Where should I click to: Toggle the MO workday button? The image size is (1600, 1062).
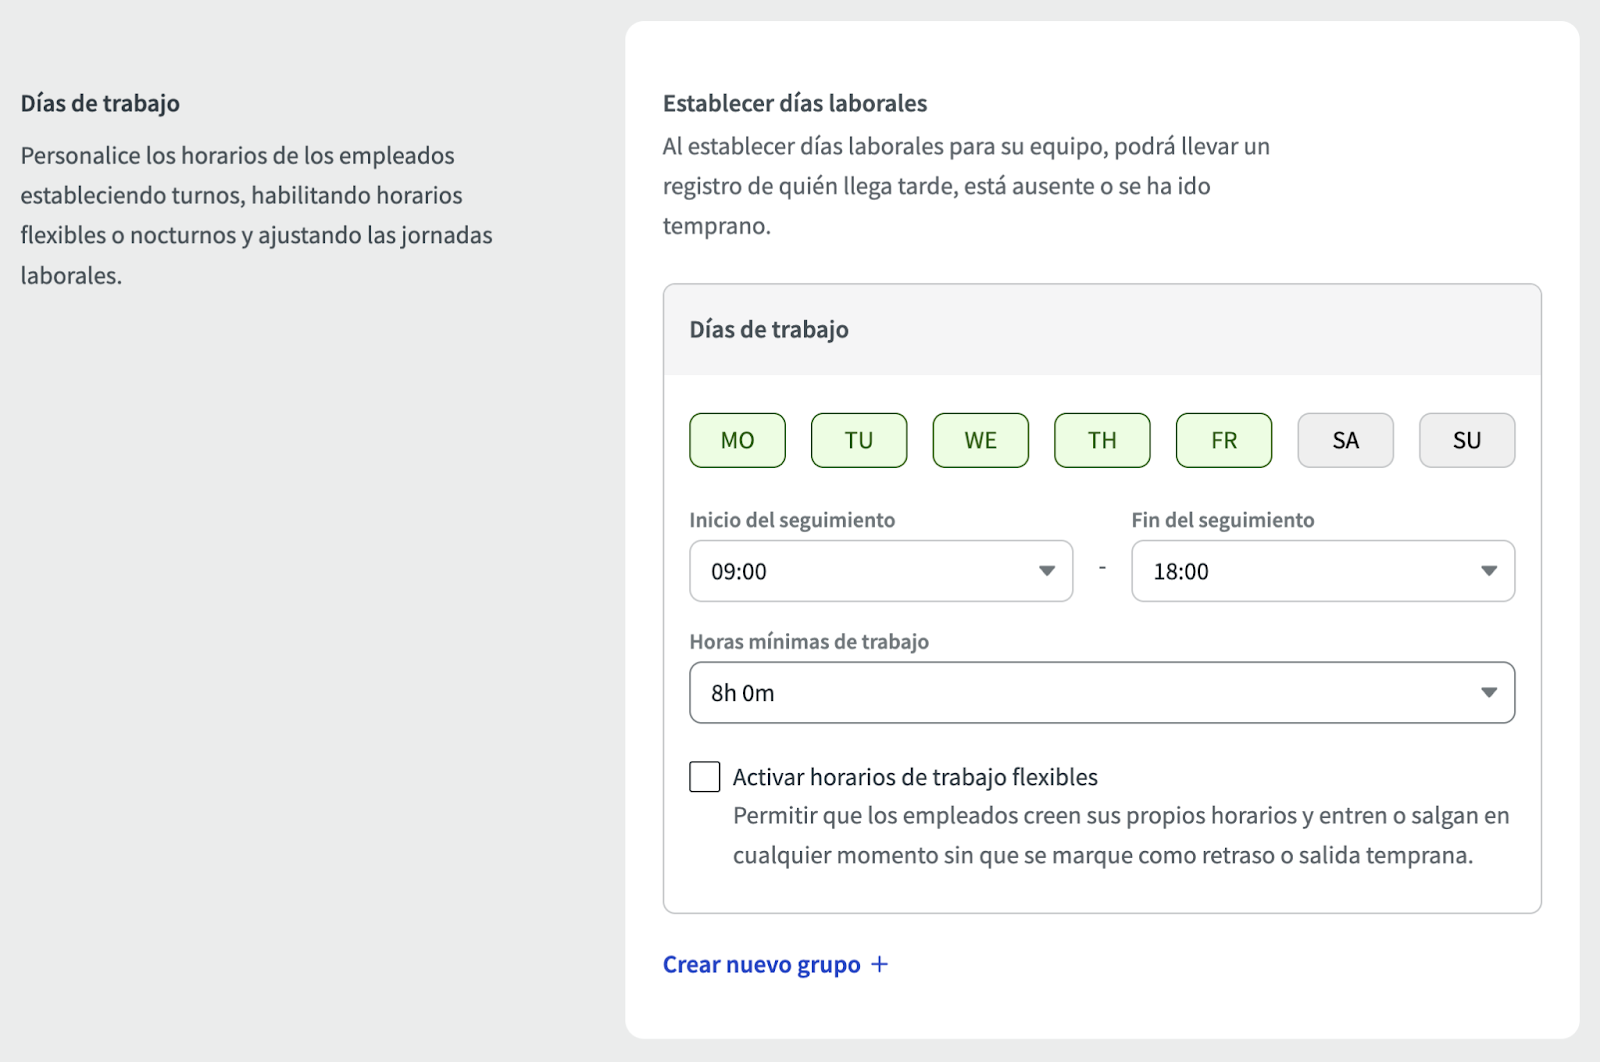click(x=737, y=440)
